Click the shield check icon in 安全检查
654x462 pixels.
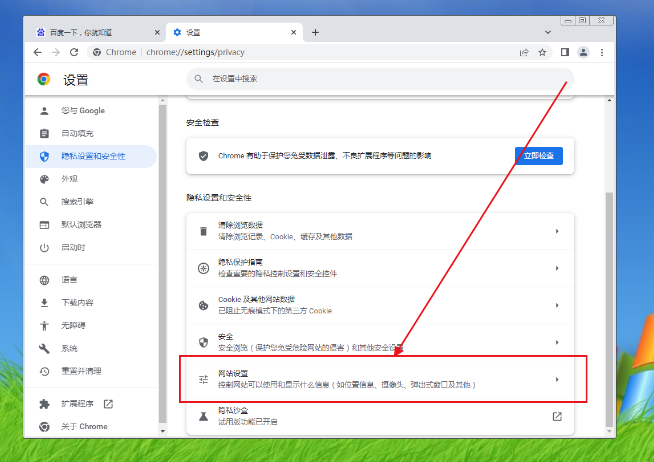pos(204,156)
